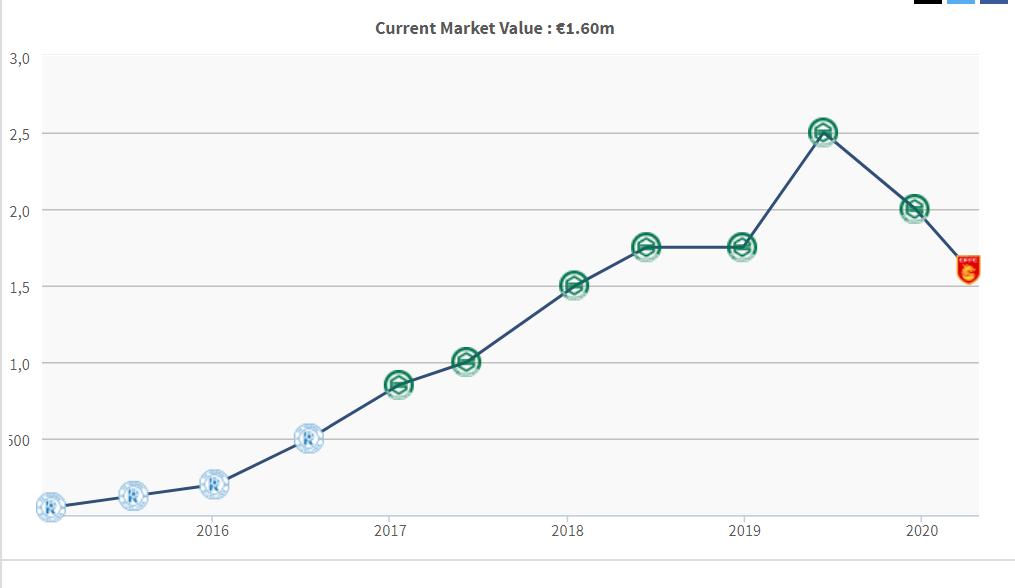Click the 2017 x-axis year label

click(x=390, y=531)
